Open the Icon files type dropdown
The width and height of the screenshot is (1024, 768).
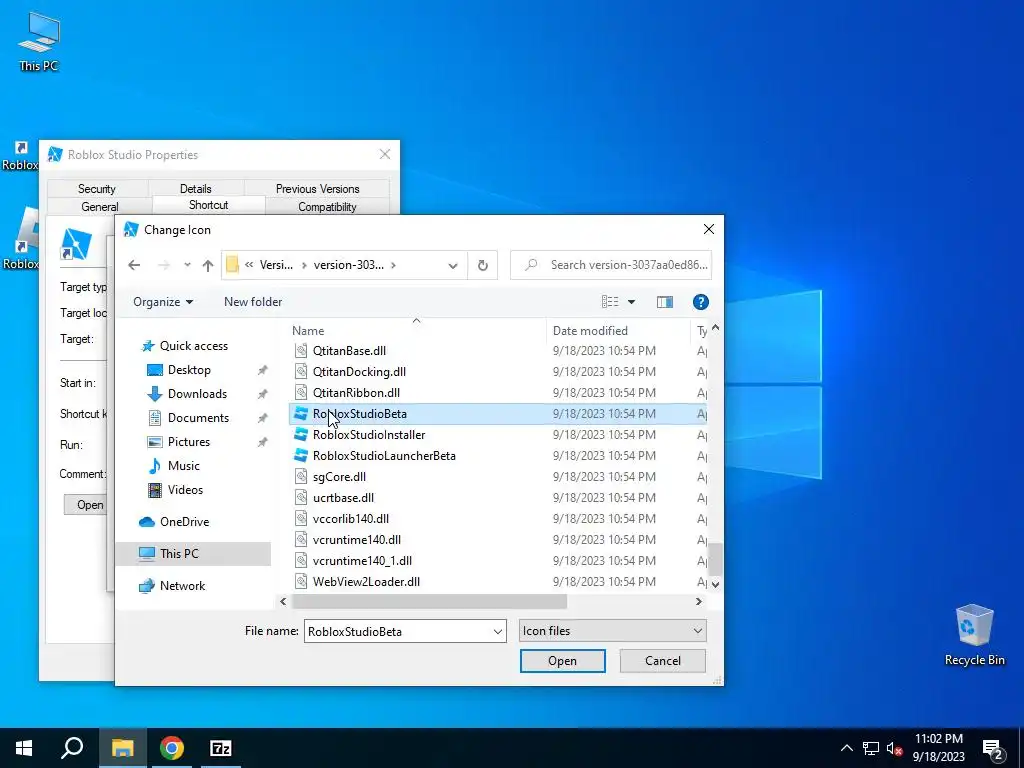point(613,631)
